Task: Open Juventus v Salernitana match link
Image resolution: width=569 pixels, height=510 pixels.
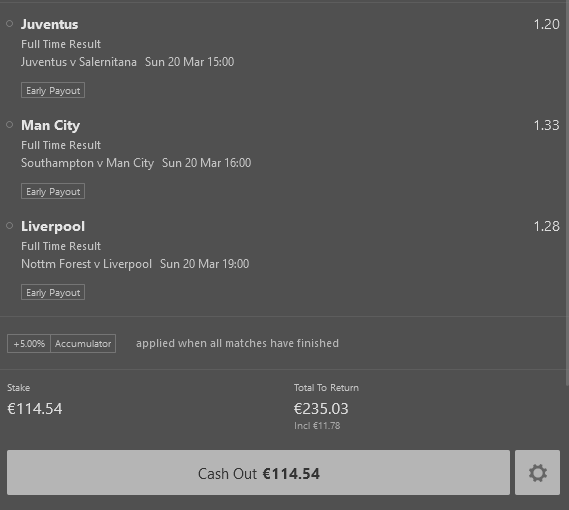Action: [x=79, y=62]
